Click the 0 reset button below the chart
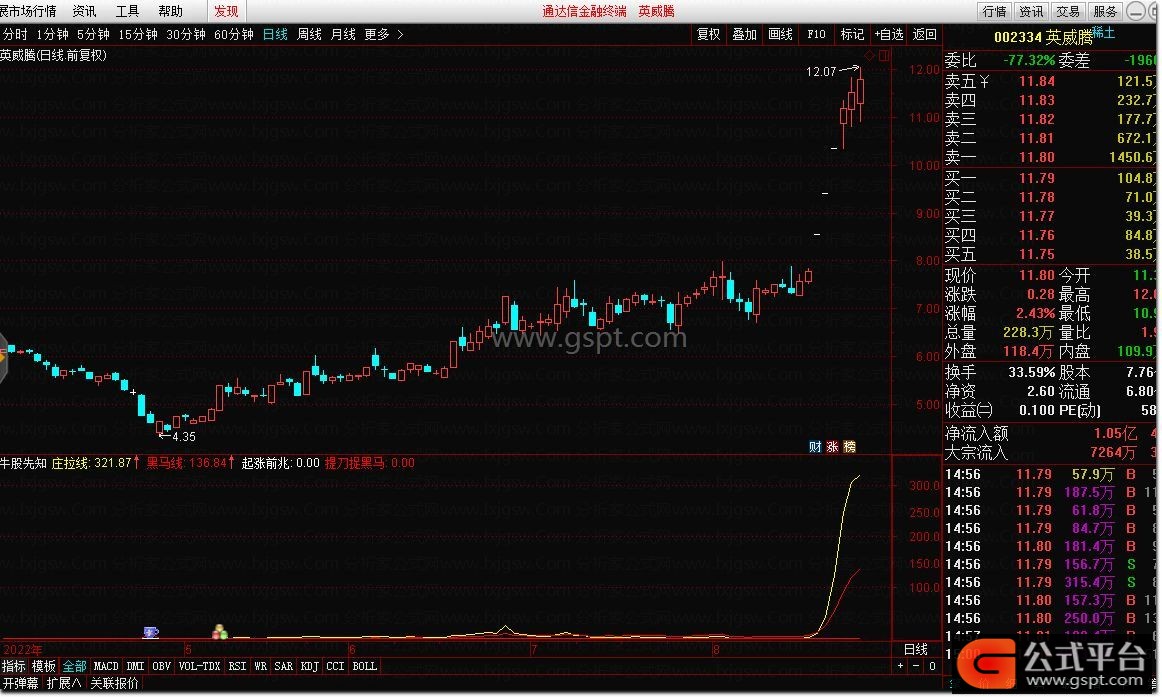The image size is (1162, 697). 932,666
